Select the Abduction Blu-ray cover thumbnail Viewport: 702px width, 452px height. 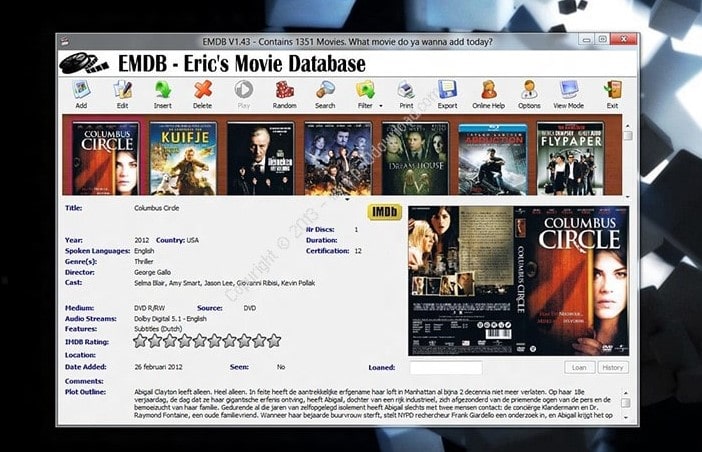coord(493,159)
